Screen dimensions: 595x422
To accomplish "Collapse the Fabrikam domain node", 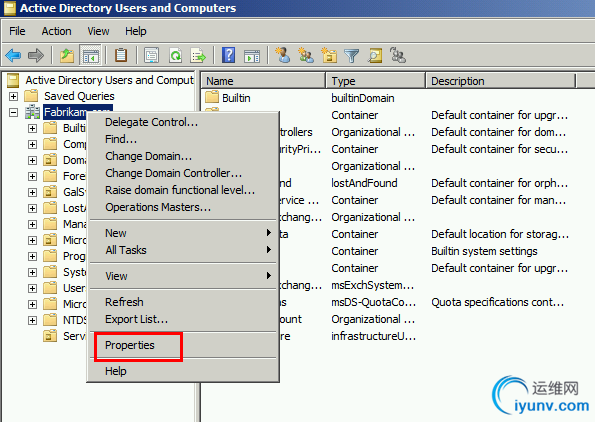I will coord(13,112).
